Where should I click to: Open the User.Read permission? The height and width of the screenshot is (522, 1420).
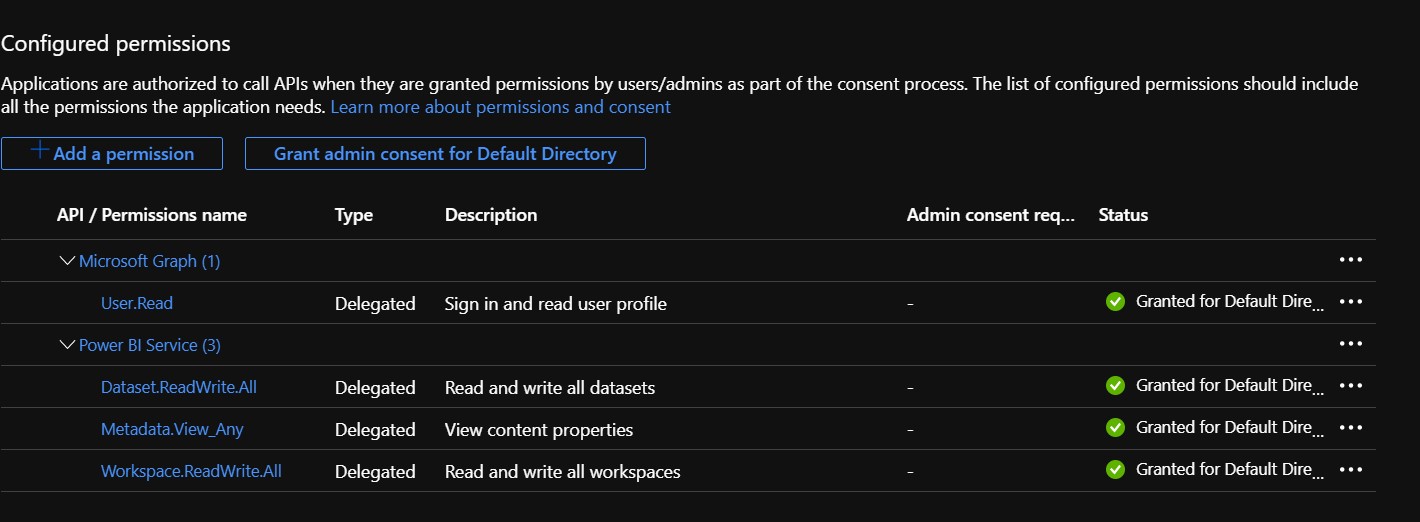click(137, 303)
